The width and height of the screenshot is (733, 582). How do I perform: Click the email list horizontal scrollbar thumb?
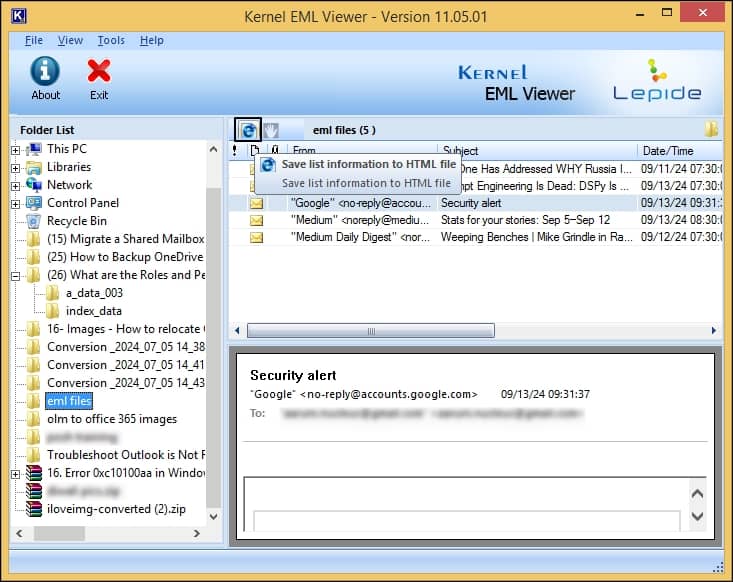pos(371,331)
